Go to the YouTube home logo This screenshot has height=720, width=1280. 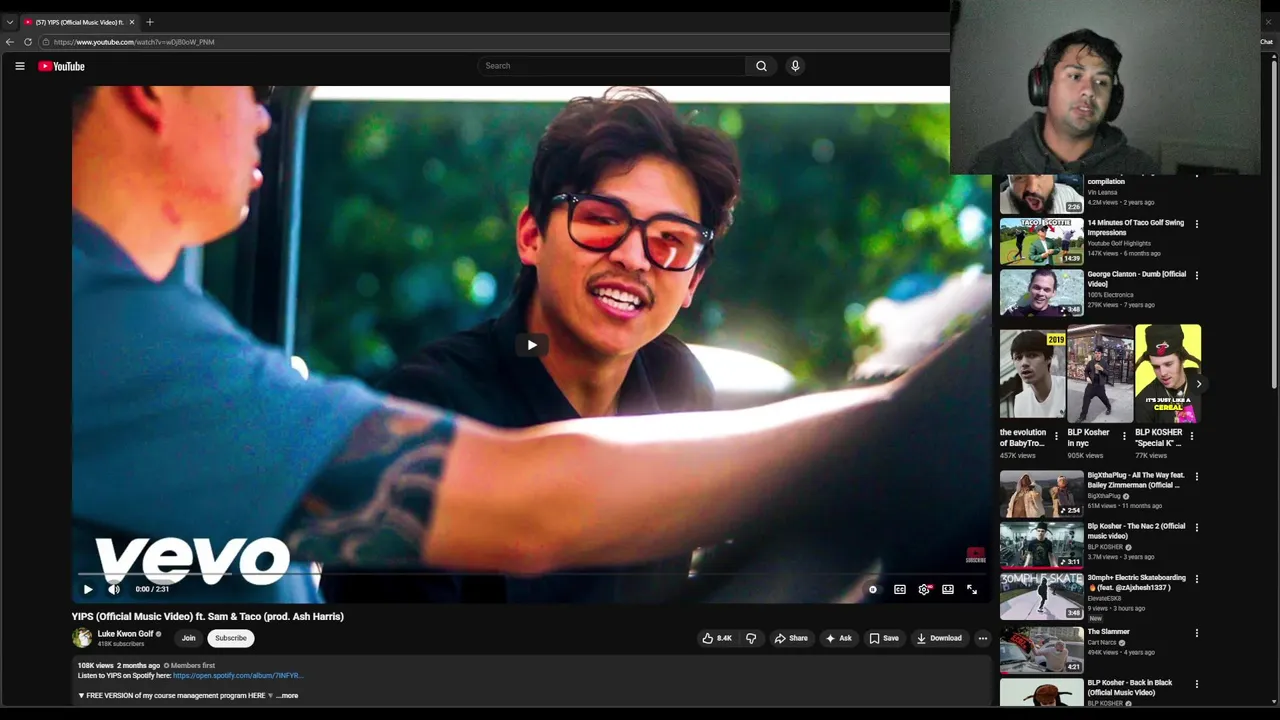pyautogui.click(x=62, y=66)
